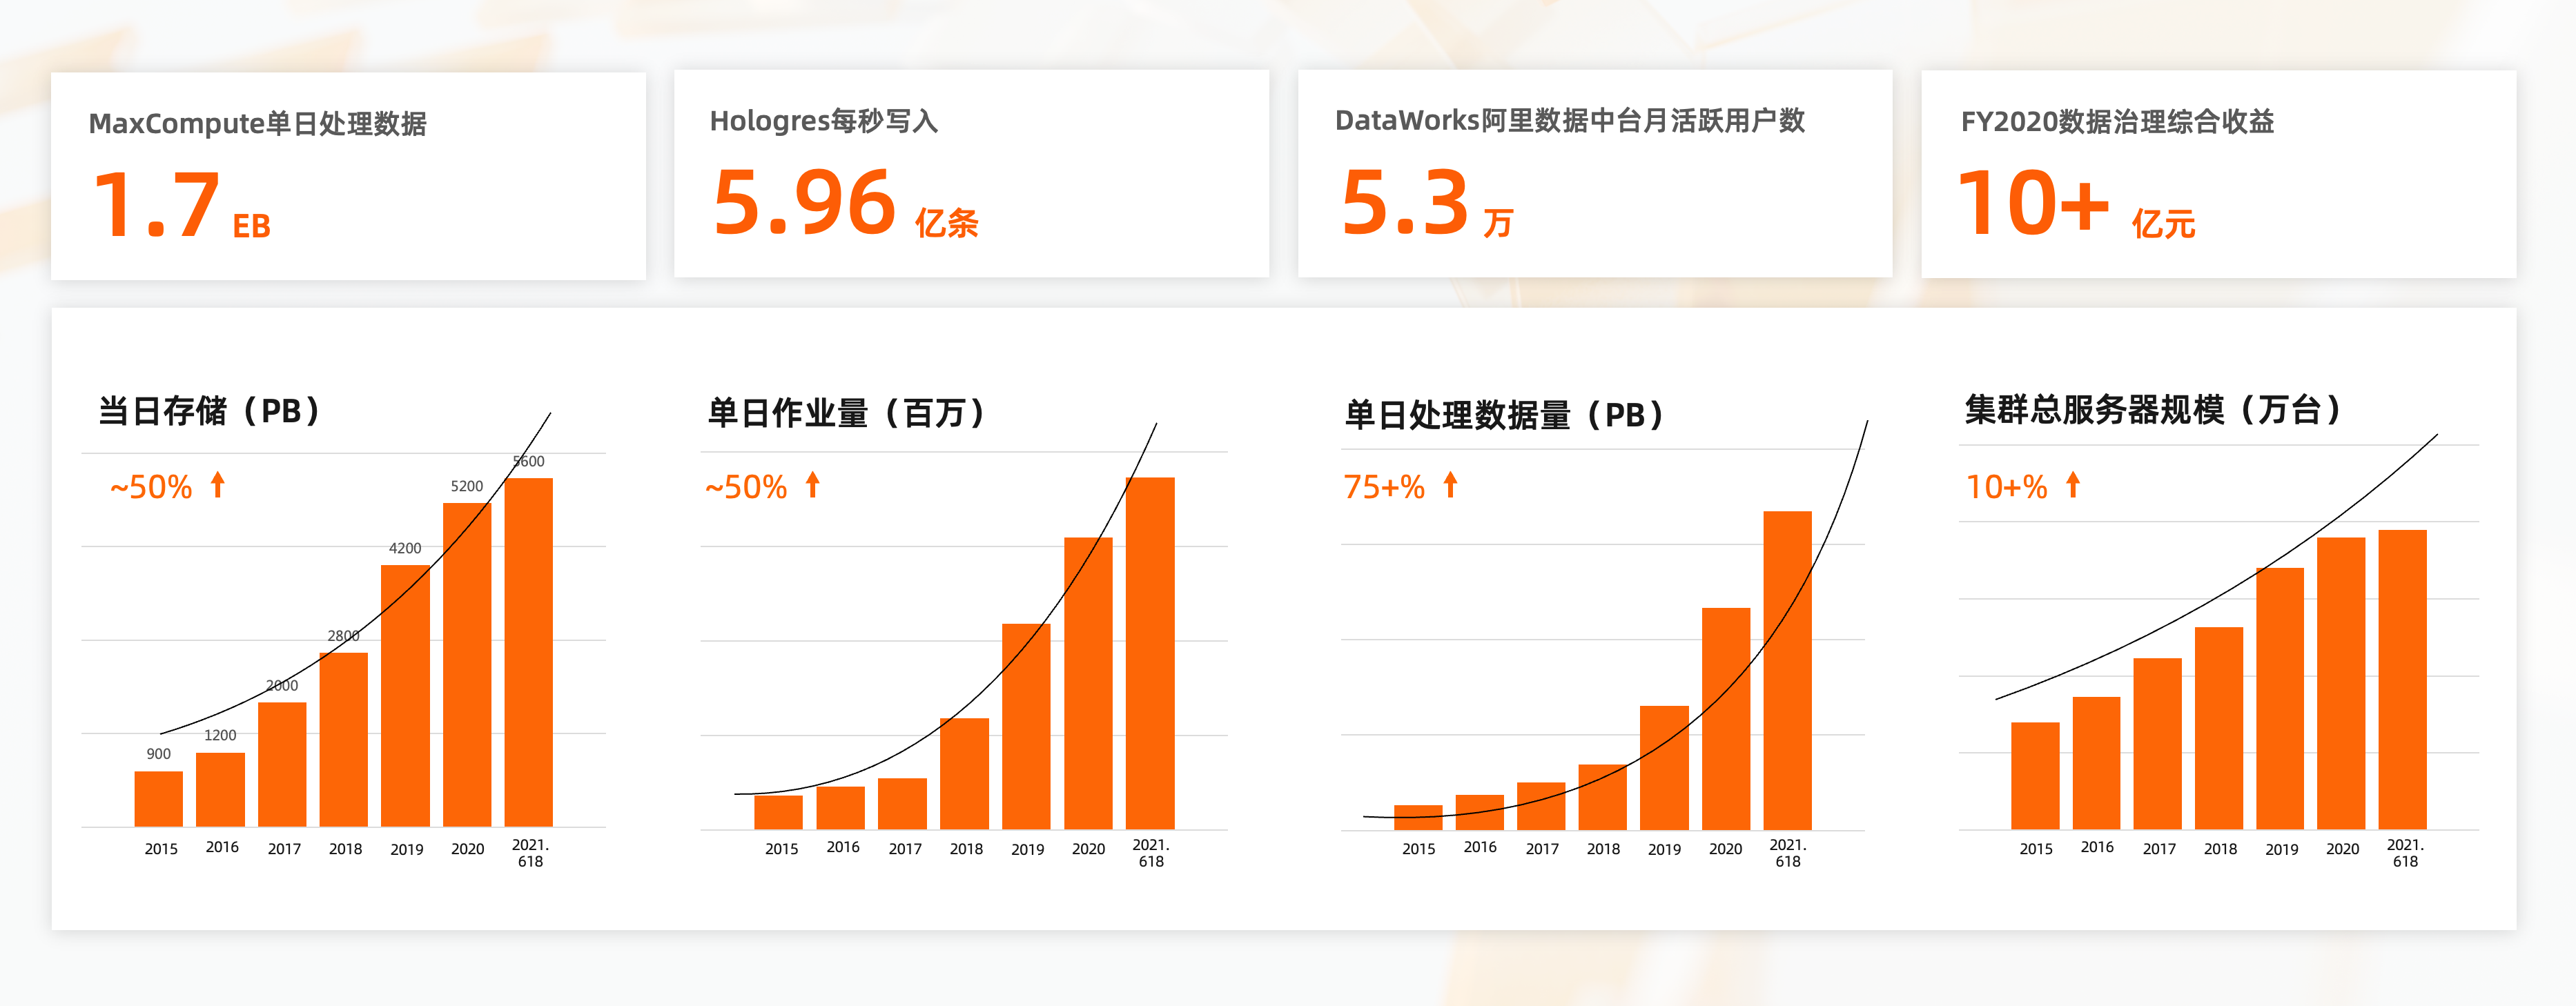Screen dimensions: 2576x1006
Task: Click the 单日处理数据量（PB）chart title
Action: click(1504, 415)
